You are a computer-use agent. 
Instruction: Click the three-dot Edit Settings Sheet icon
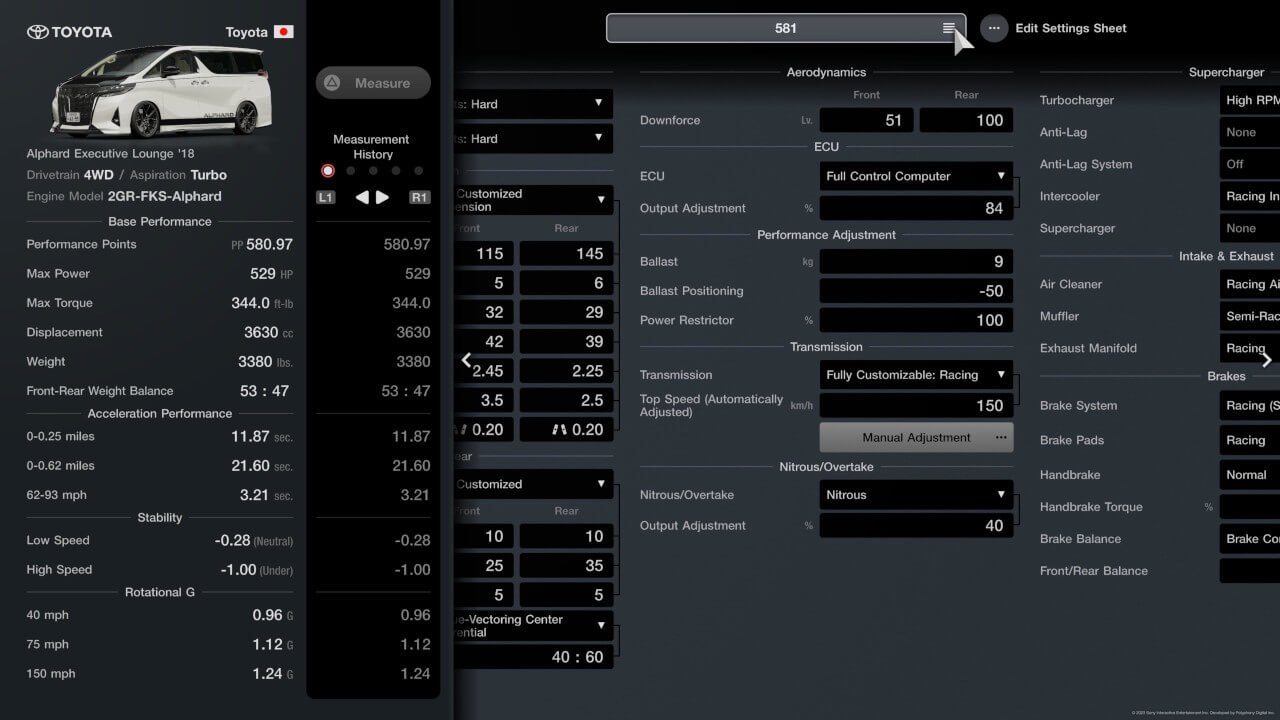pos(993,28)
